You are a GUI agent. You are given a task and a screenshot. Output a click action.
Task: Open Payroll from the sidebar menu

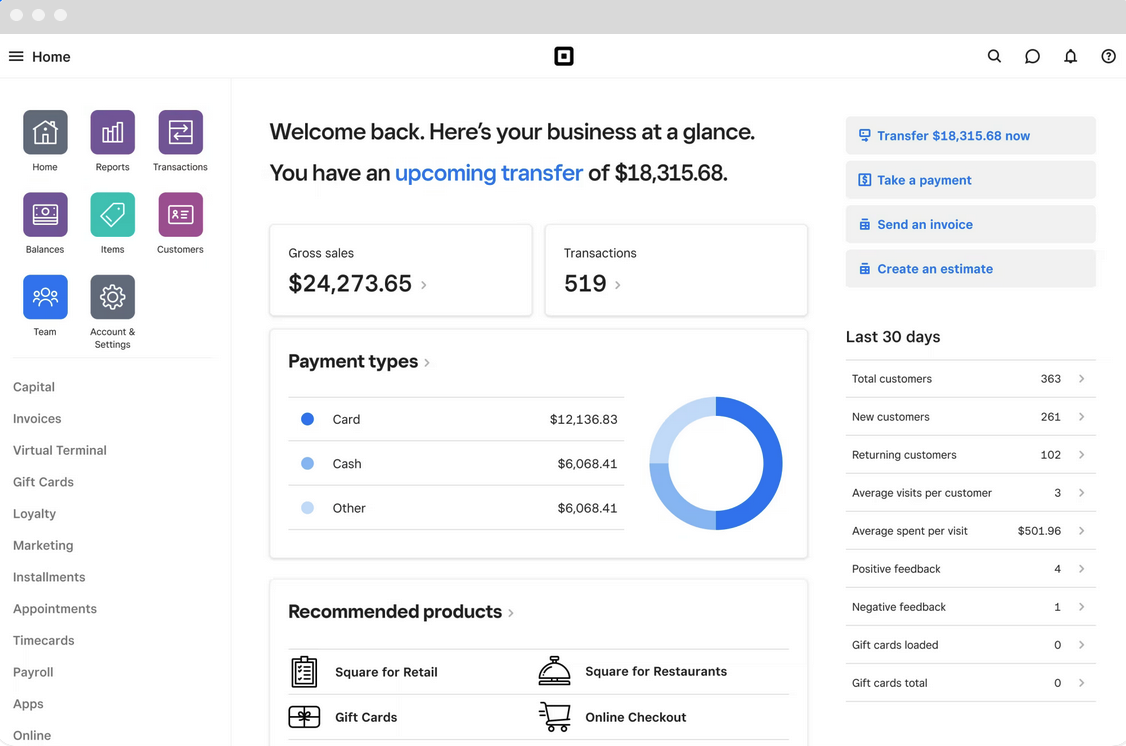(33, 672)
